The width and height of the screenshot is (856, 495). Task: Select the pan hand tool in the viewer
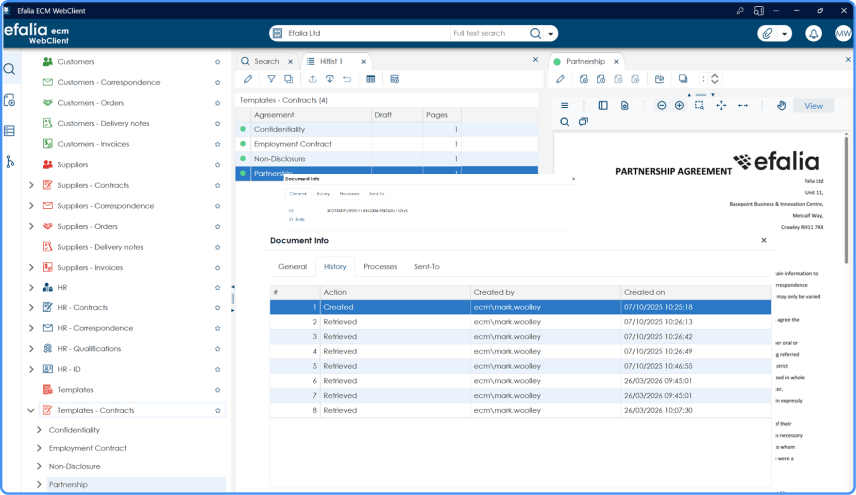coord(781,105)
